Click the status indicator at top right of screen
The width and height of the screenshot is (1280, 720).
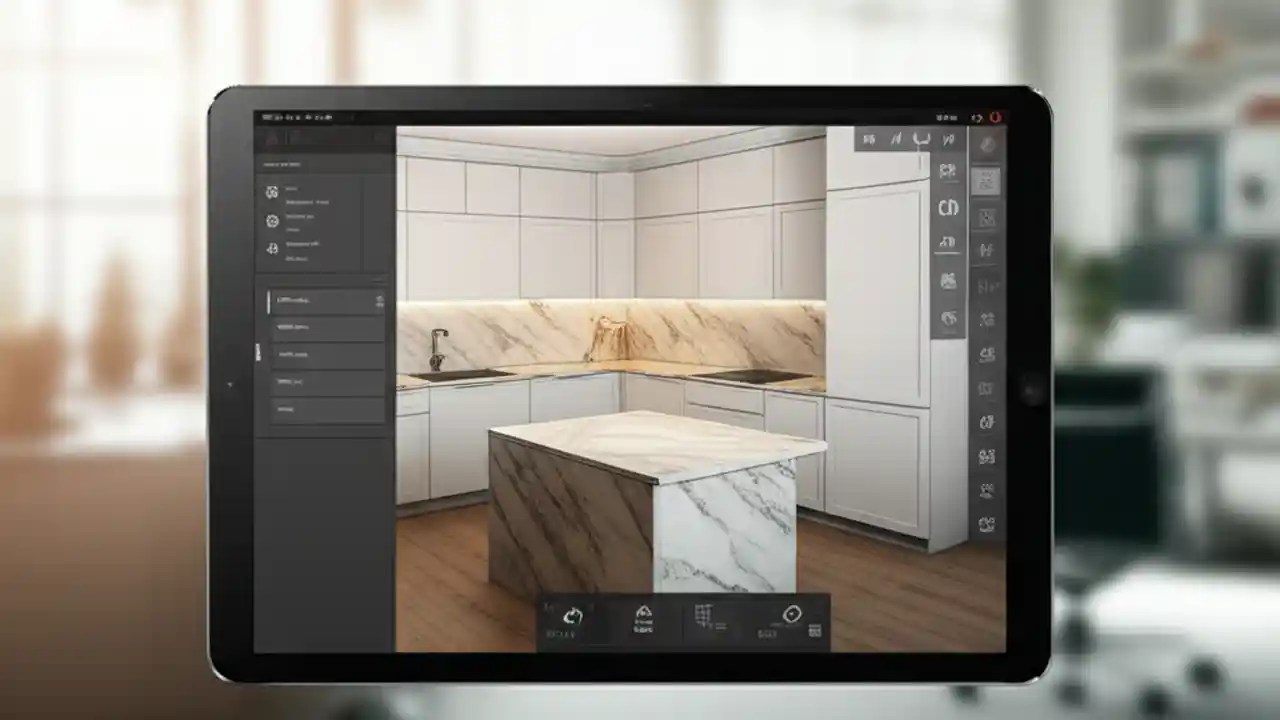click(995, 115)
